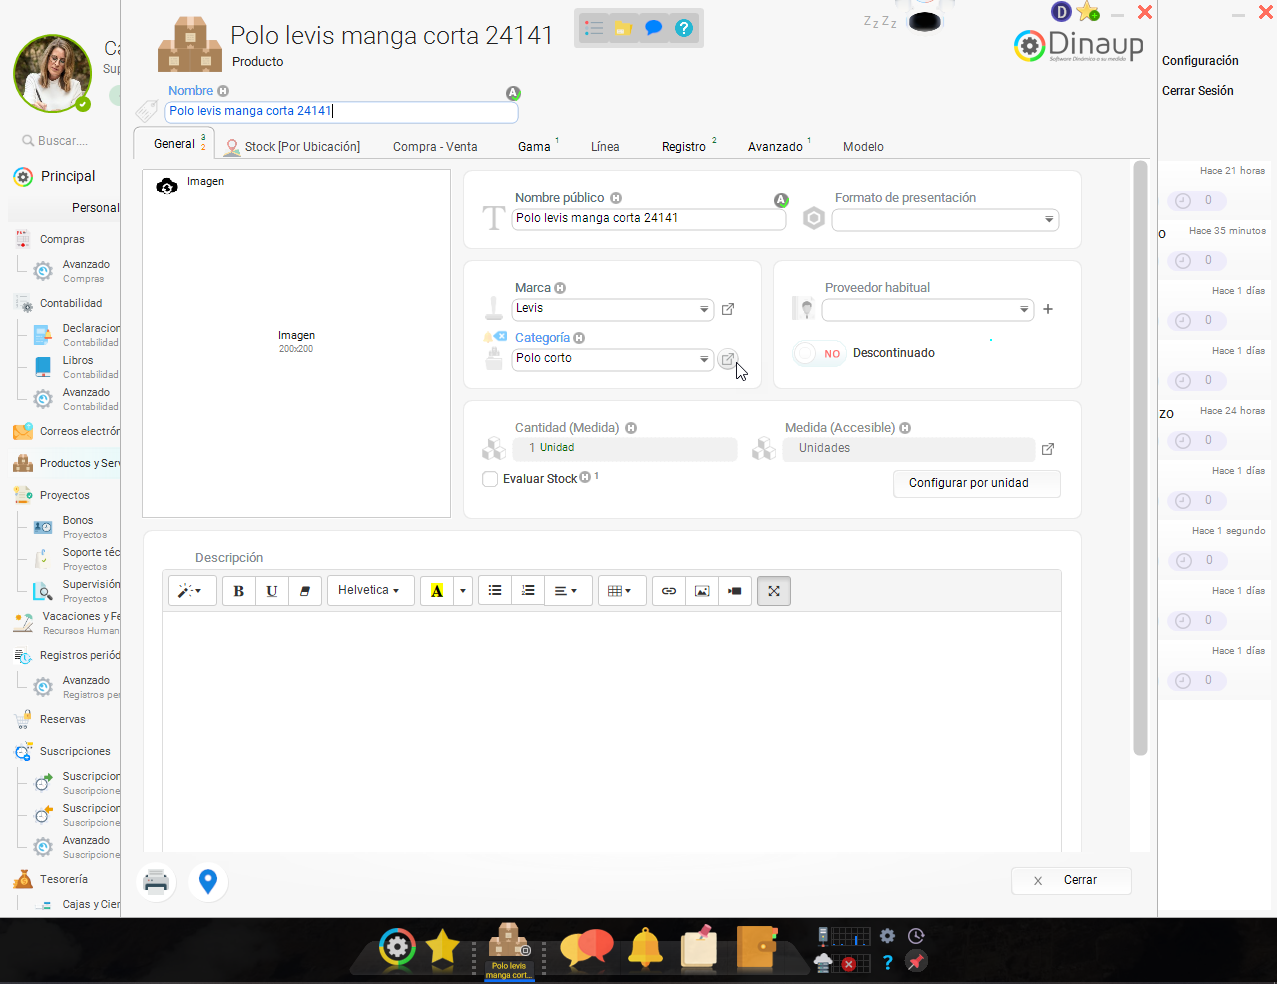This screenshot has width=1277, height=984.
Task: Open the Marca external link icon
Action: [x=728, y=309]
